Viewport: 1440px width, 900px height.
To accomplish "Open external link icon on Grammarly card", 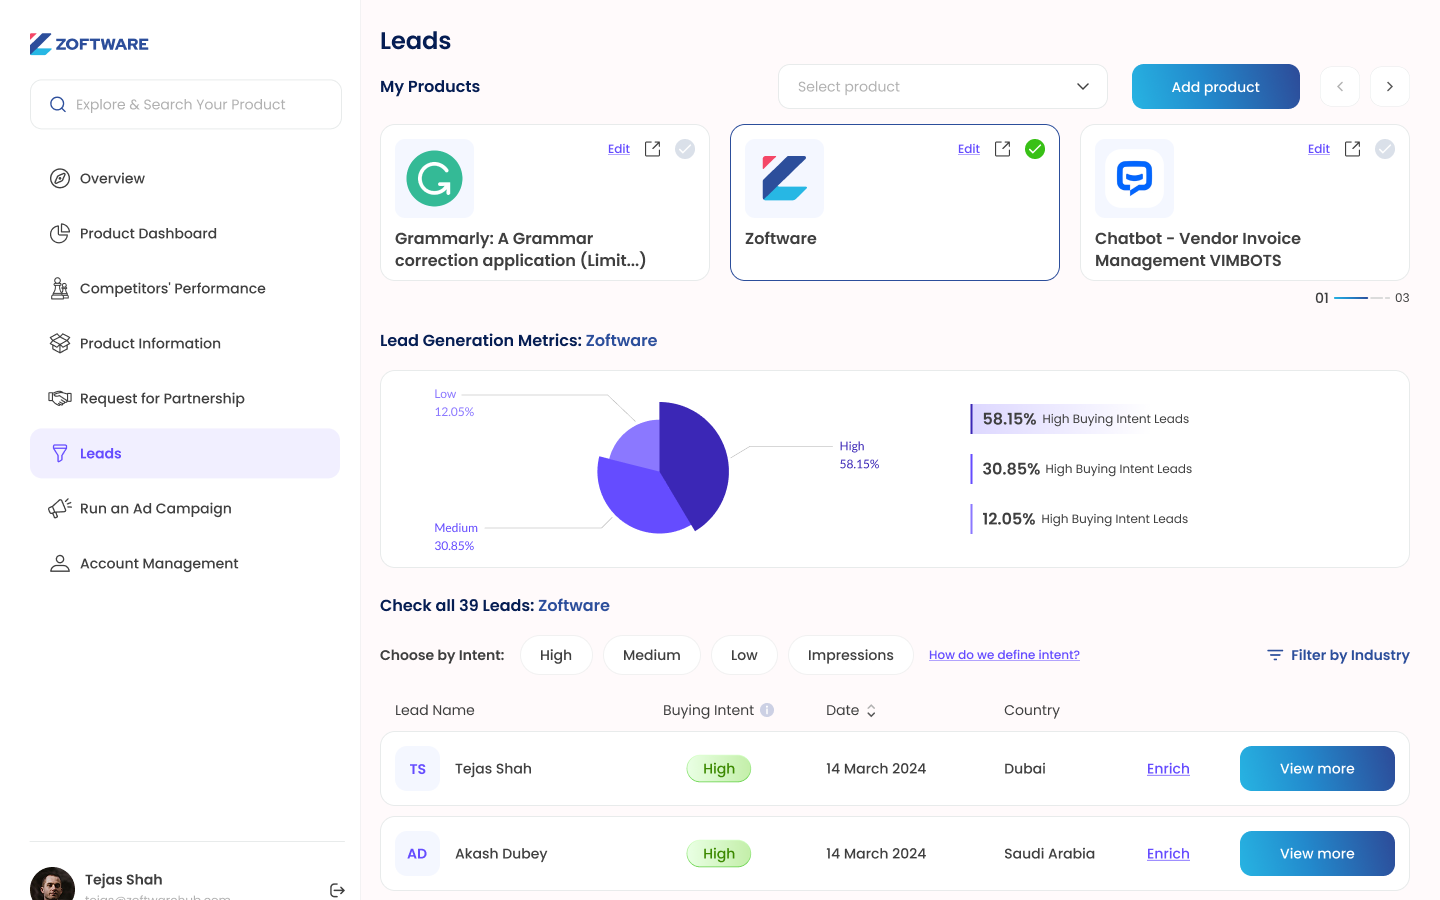I will coord(652,149).
